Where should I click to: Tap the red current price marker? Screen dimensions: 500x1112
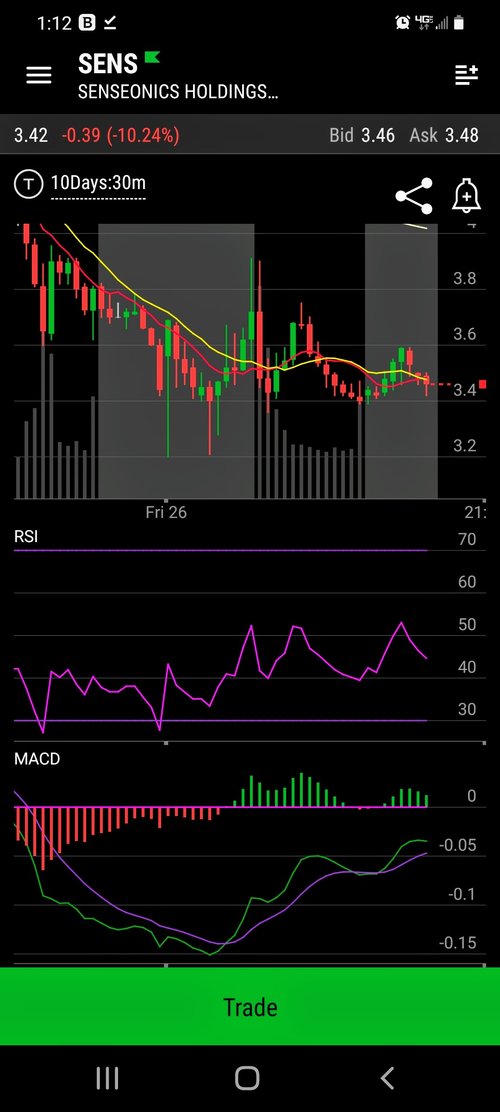coord(483,384)
